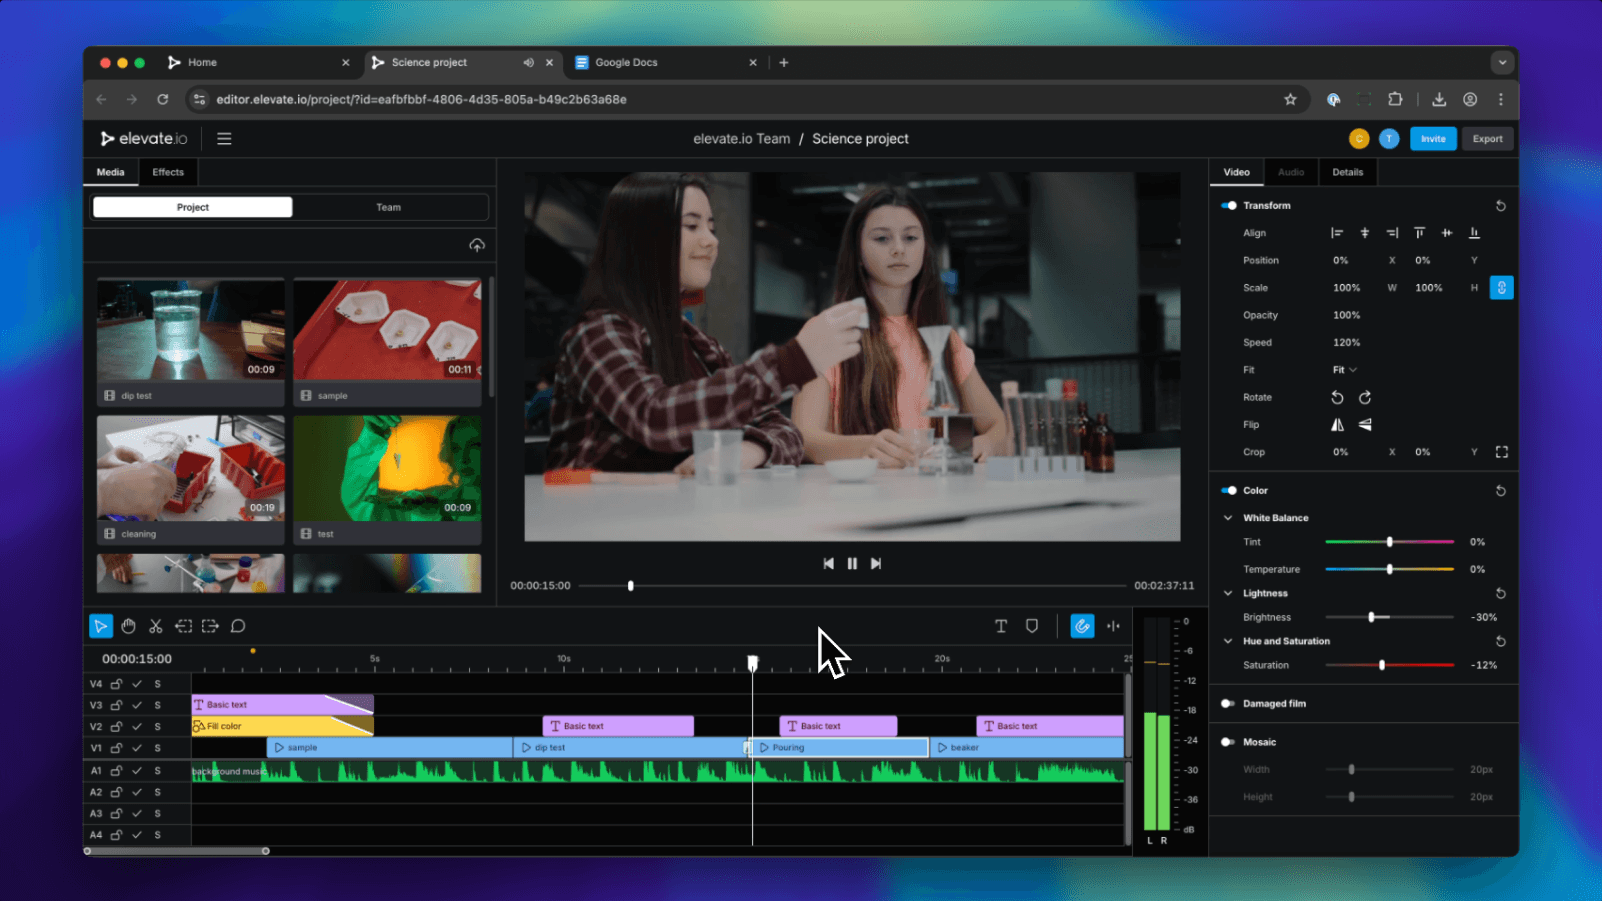
Task: Toggle timeline snapping magnet
Action: point(1082,626)
